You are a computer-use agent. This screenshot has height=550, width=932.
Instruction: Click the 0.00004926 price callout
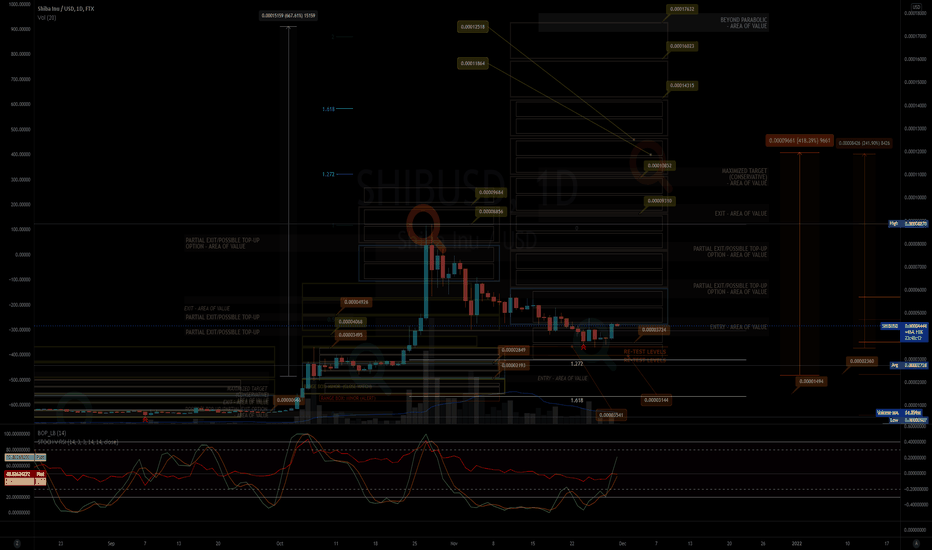coord(356,302)
